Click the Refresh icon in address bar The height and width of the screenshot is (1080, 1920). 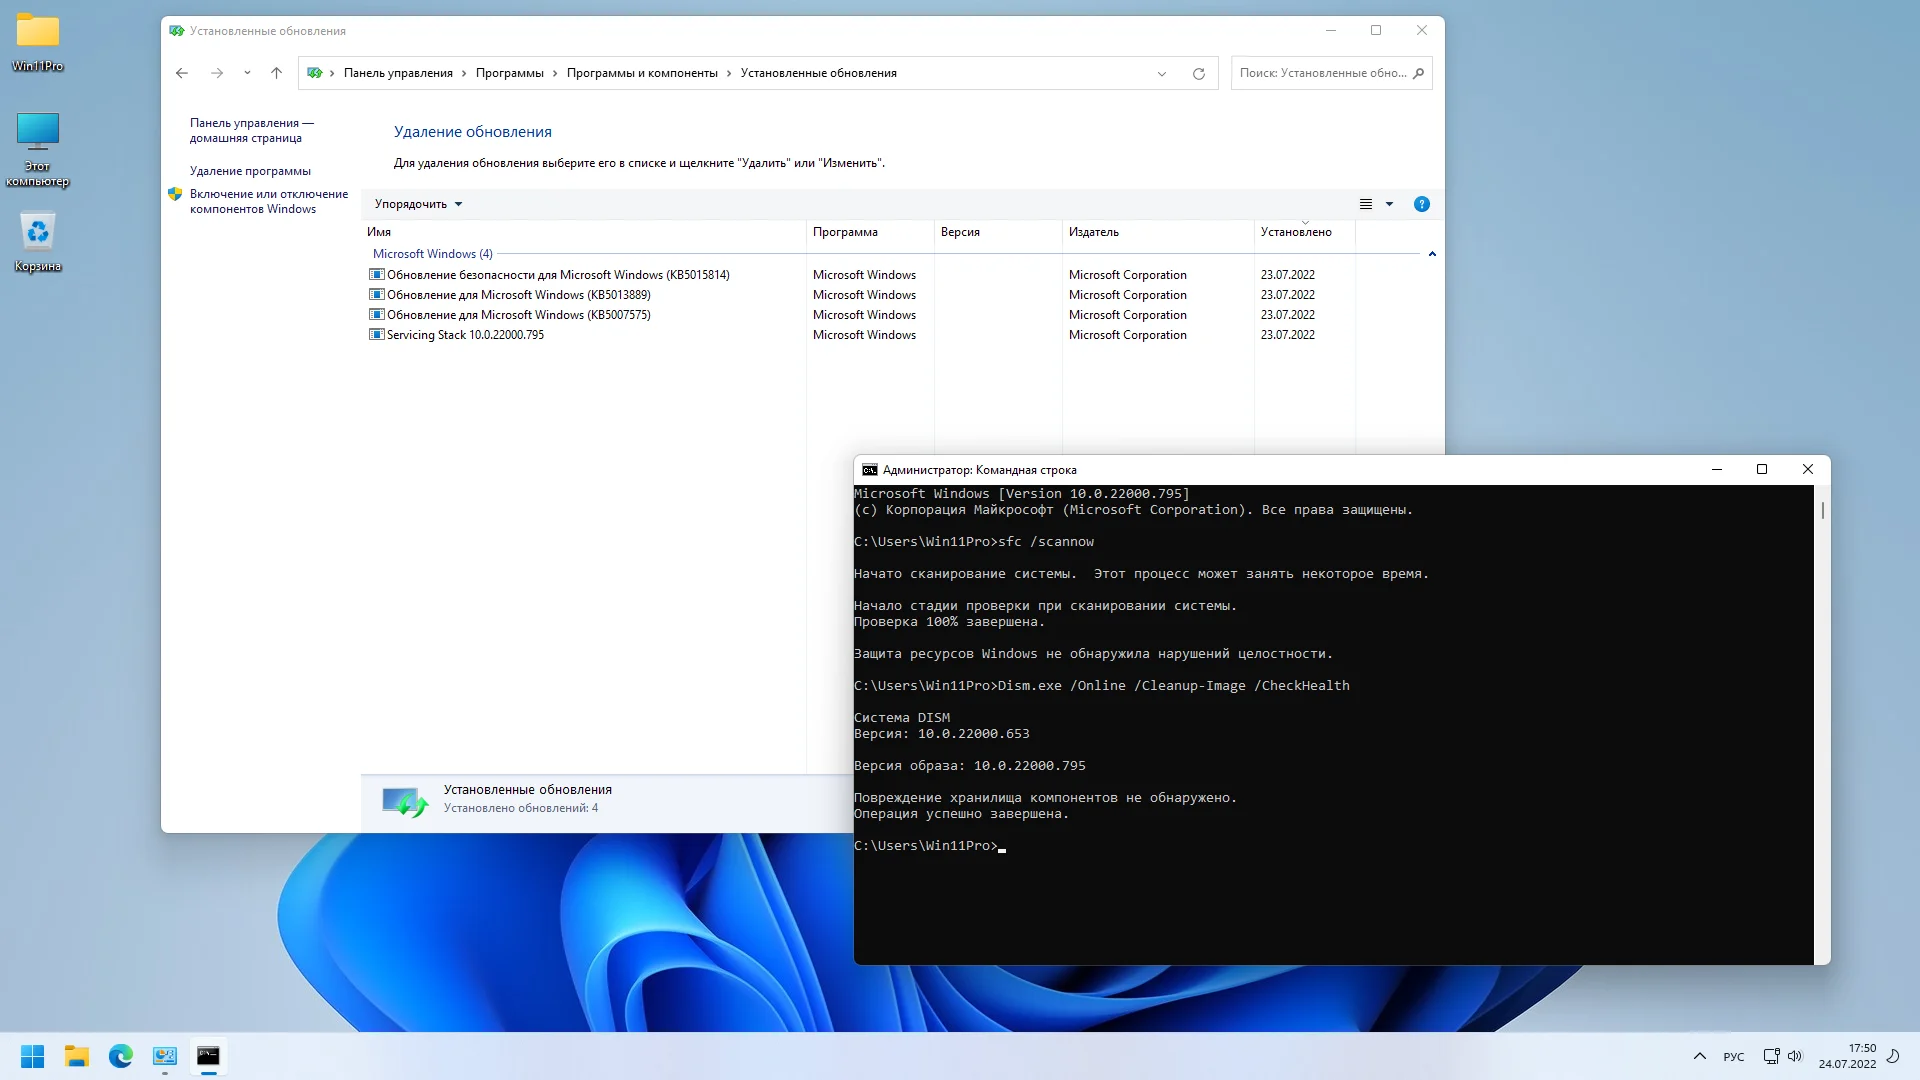[x=1198, y=73]
